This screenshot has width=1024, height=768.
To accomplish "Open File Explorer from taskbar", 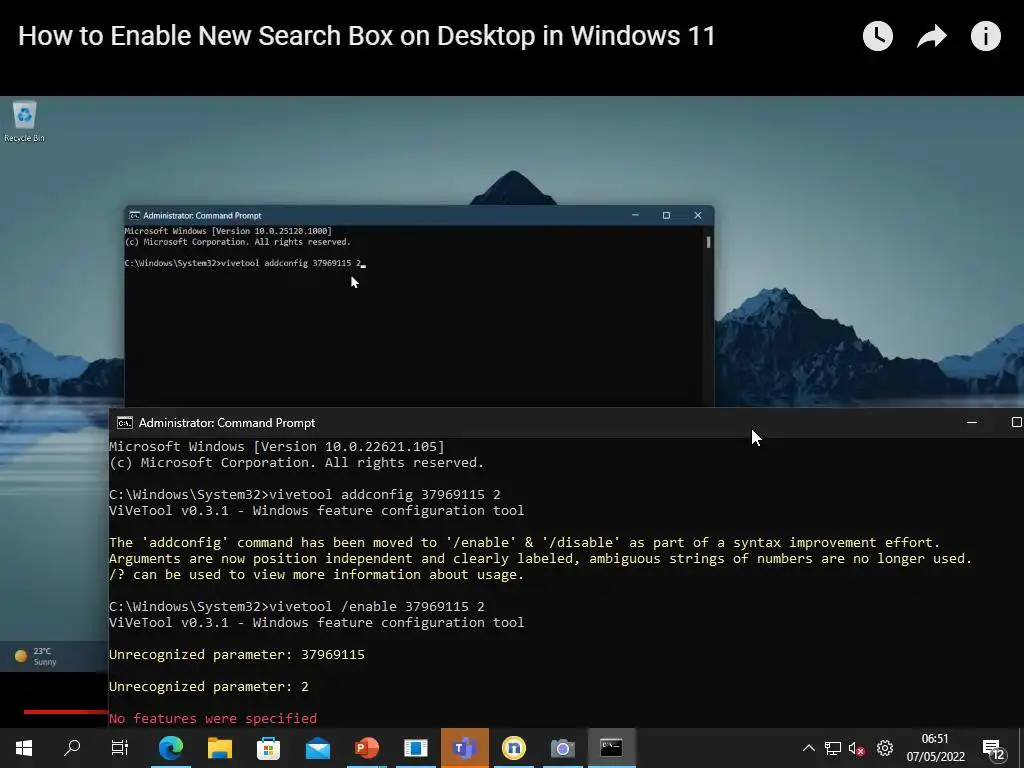I will click(x=220, y=748).
